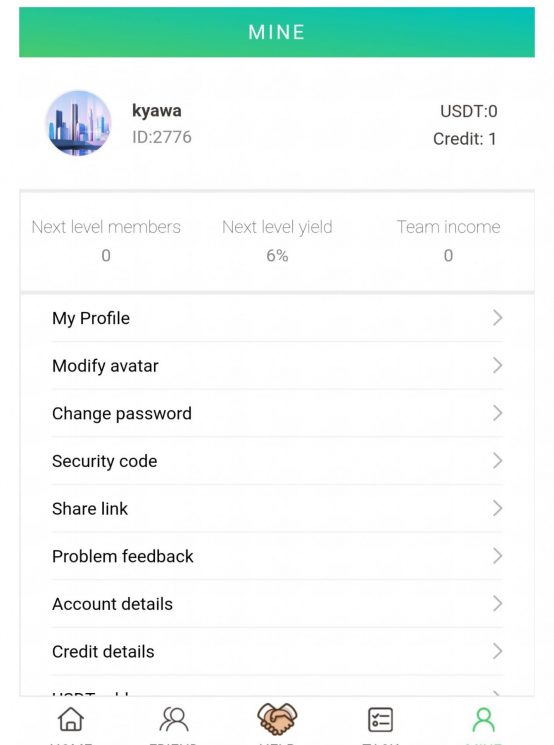Viewport: 554px width, 745px height.
Task: Expand the Change password chevron arrow
Action: pyautogui.click(x=497, y=413)
